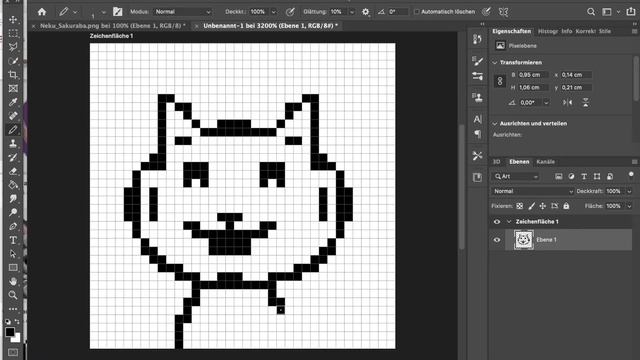Screen dimensions: 640x360
Task: Select the Frame tool
Action: click(x=13, y=88)
